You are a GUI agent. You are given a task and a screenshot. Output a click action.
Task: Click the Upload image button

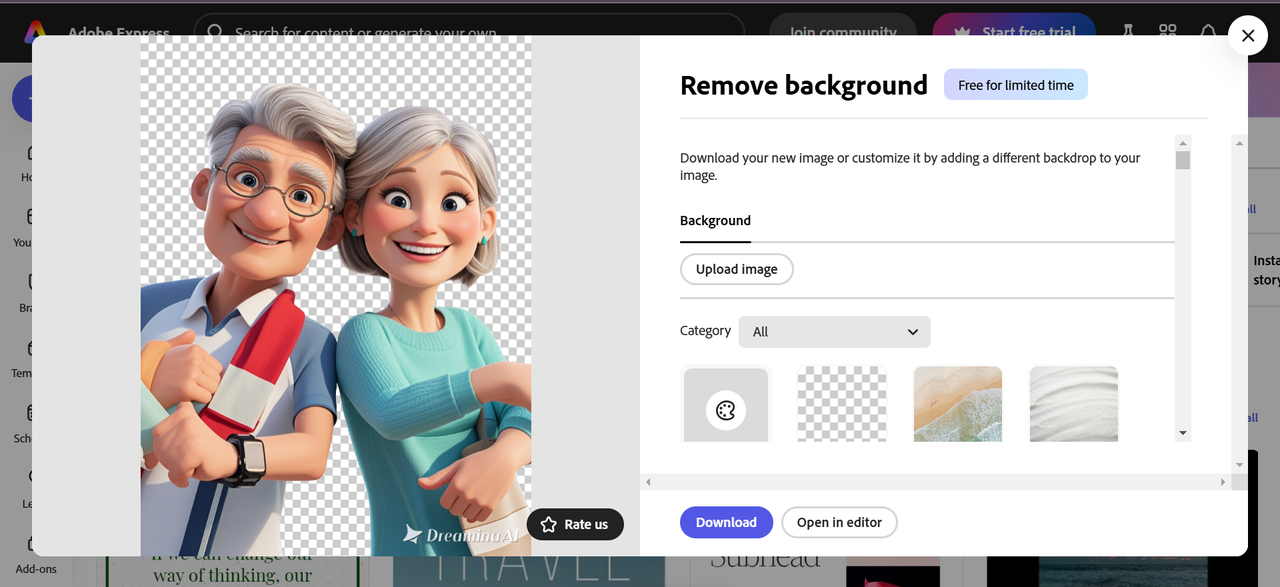736,269
